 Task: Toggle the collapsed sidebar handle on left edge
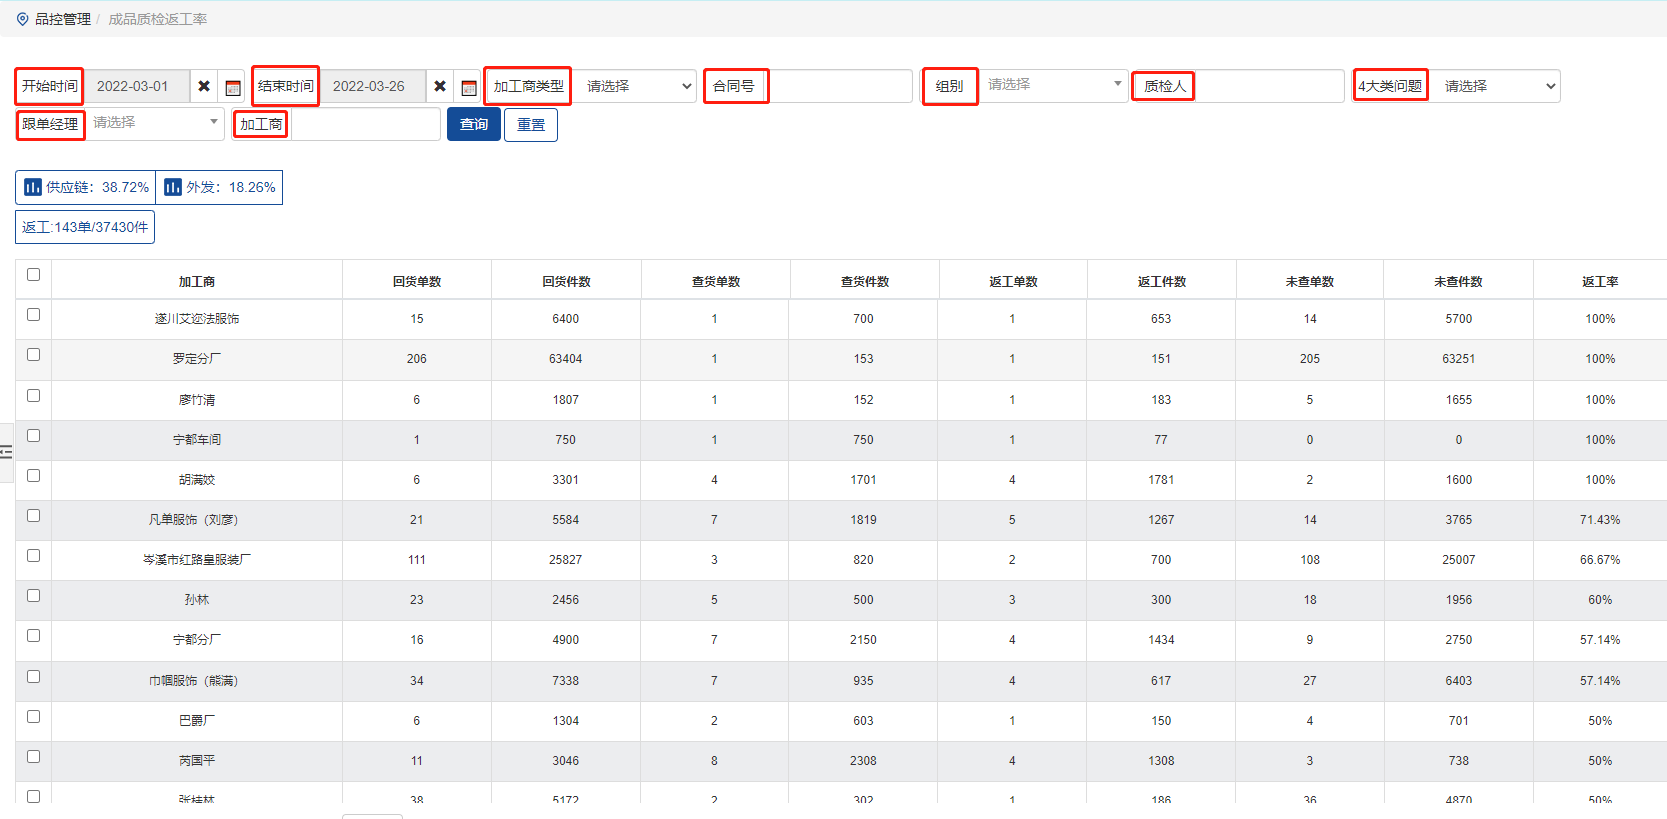coord(6,452)
